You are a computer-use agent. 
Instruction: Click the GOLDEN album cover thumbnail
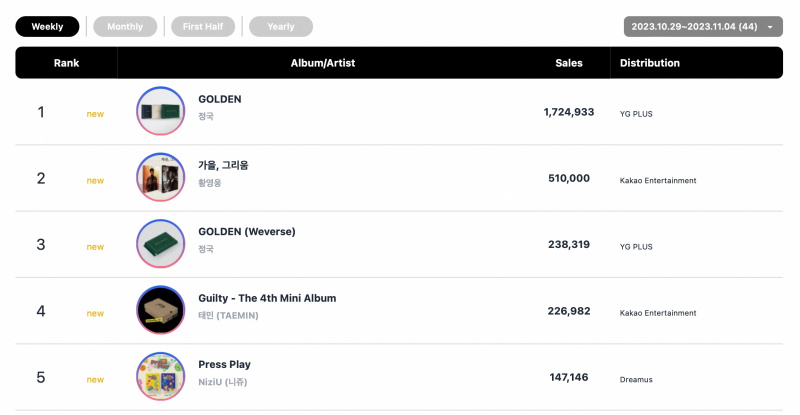click(161, 111)
